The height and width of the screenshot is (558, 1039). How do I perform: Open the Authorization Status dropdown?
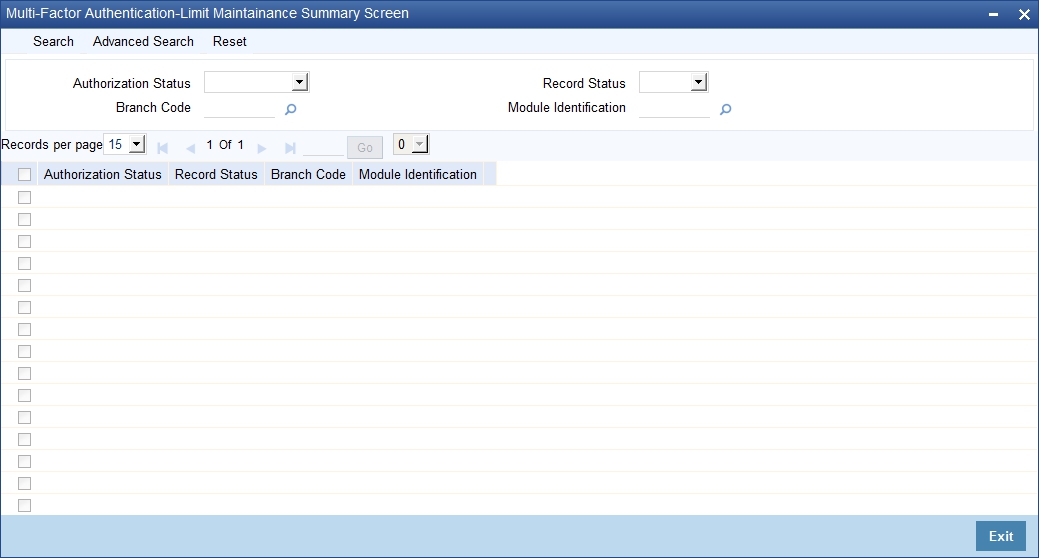coord(256,82)
